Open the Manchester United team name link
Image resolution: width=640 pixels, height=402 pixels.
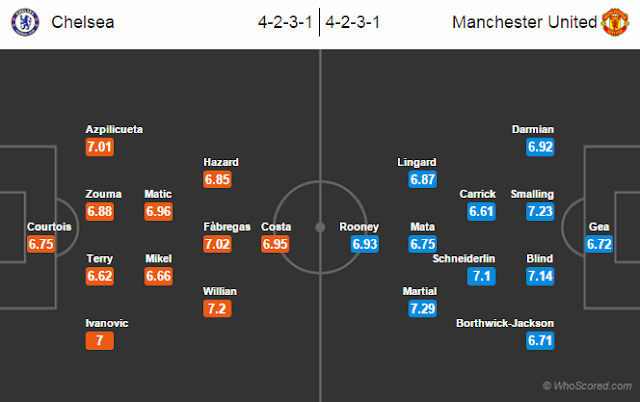tap(524, 22)
